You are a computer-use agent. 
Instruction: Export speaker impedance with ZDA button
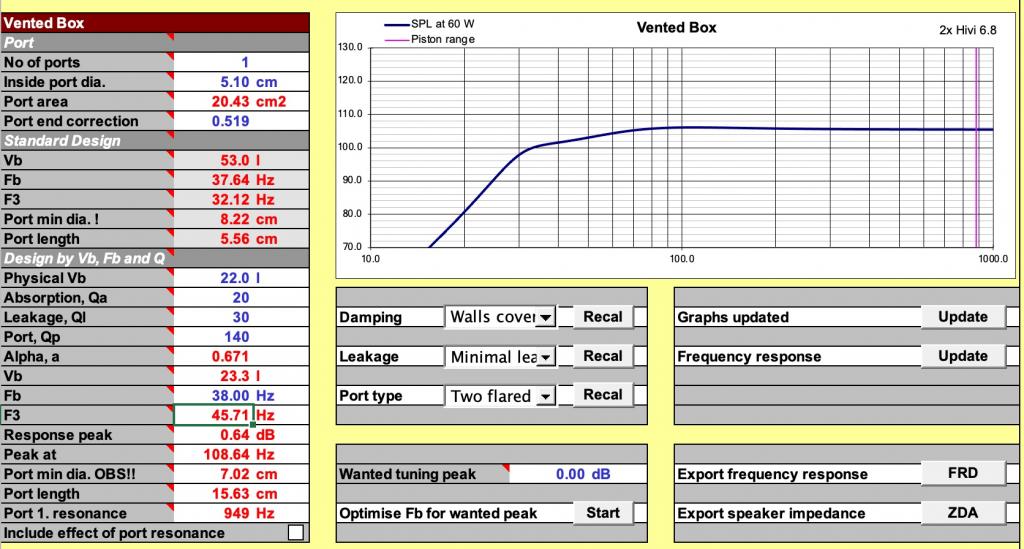click(963, 512)
